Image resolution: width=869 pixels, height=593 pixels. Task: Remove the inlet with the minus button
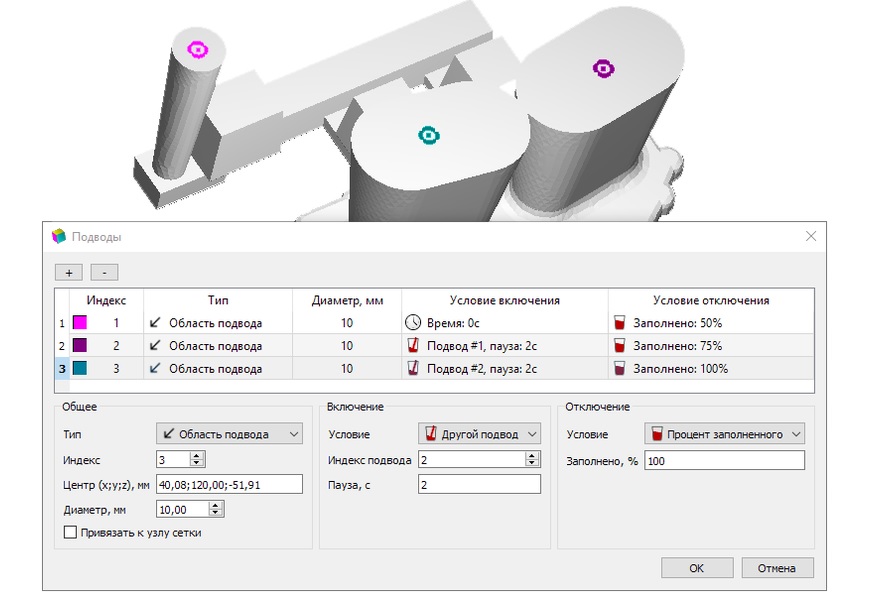(104, 272)
